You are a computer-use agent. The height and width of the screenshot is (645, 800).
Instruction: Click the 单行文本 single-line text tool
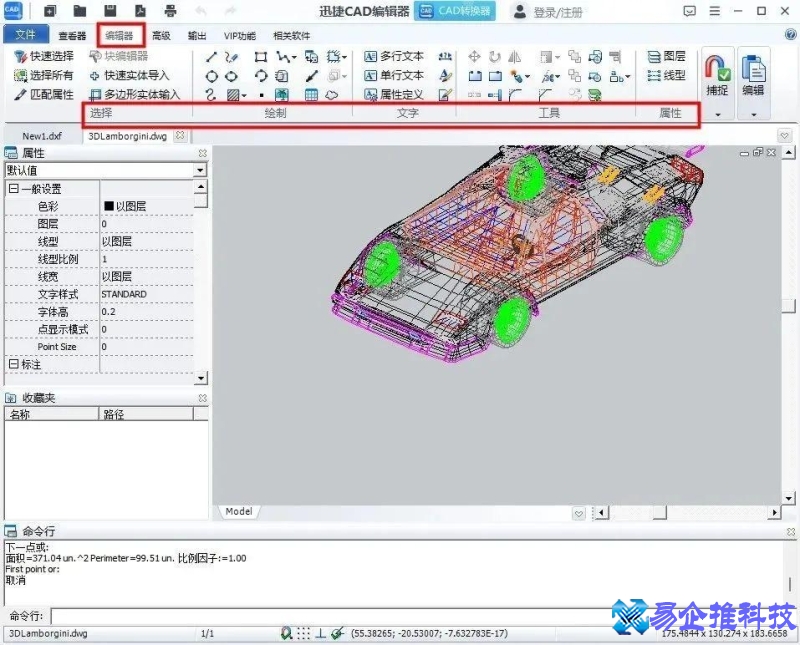[394, 76]
